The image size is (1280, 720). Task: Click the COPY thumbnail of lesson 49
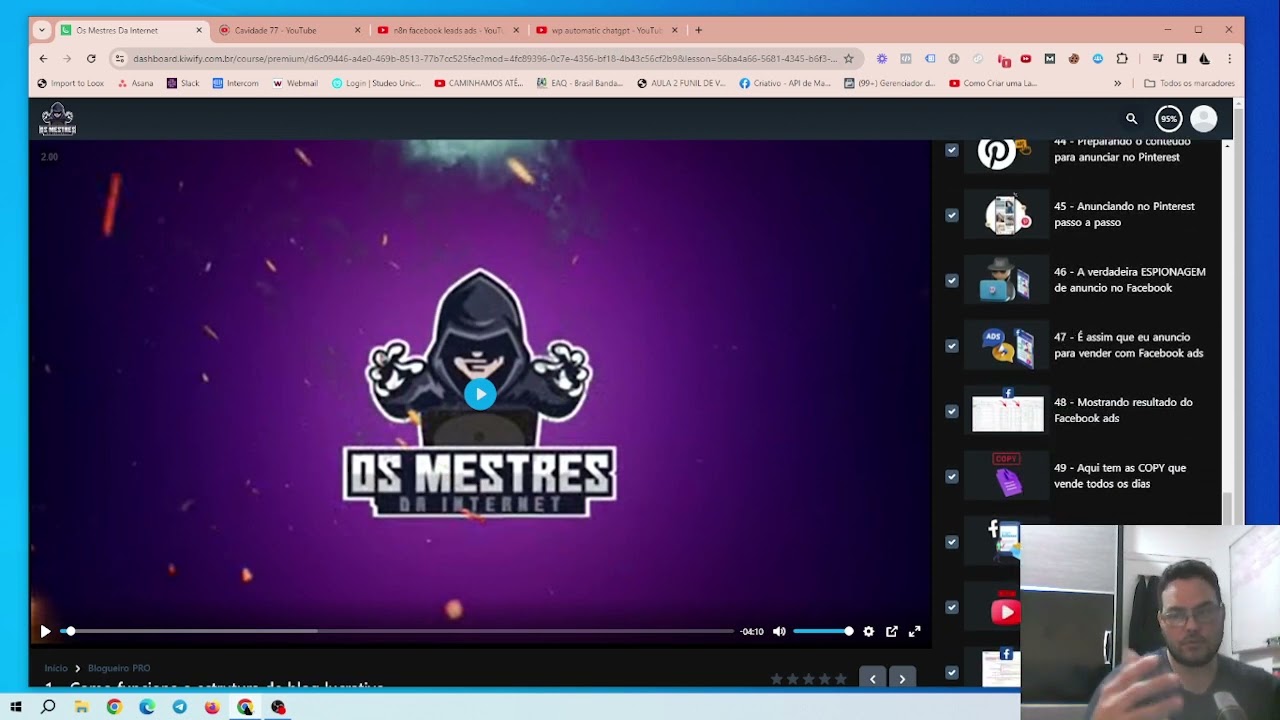point(1007,476)
